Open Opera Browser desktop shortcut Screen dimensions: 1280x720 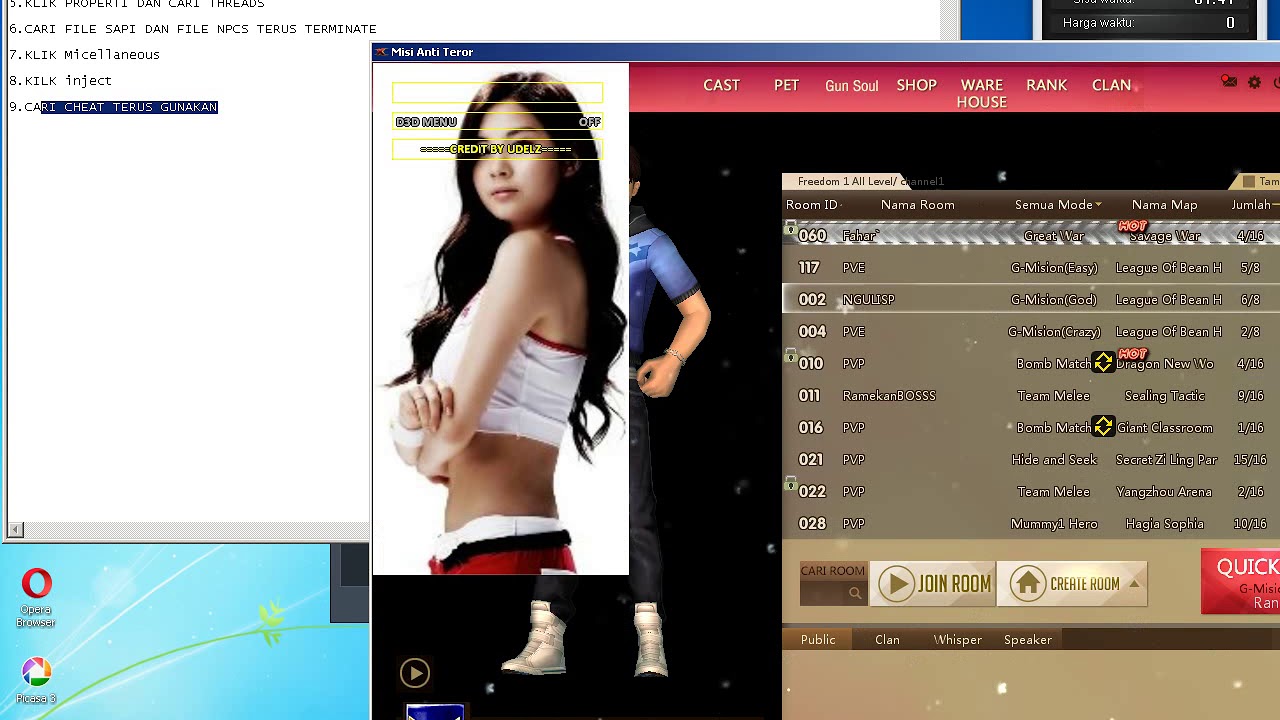(x=36, y=598)
